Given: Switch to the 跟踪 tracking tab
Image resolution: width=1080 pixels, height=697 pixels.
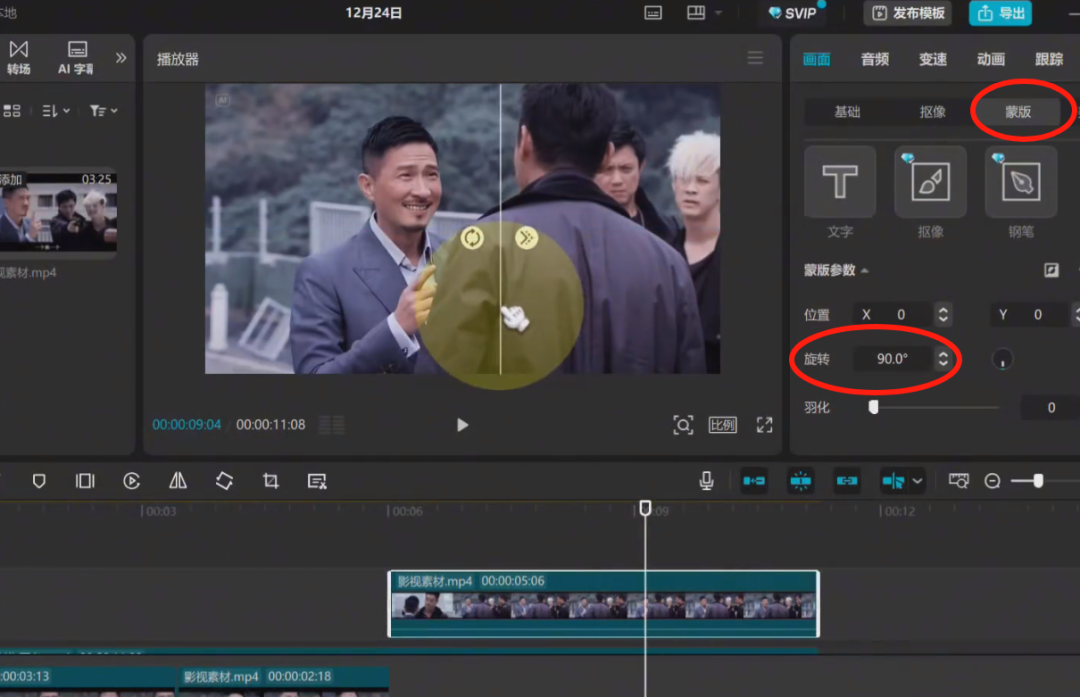Looking at the screenshot, I should tap(1049, 59).
